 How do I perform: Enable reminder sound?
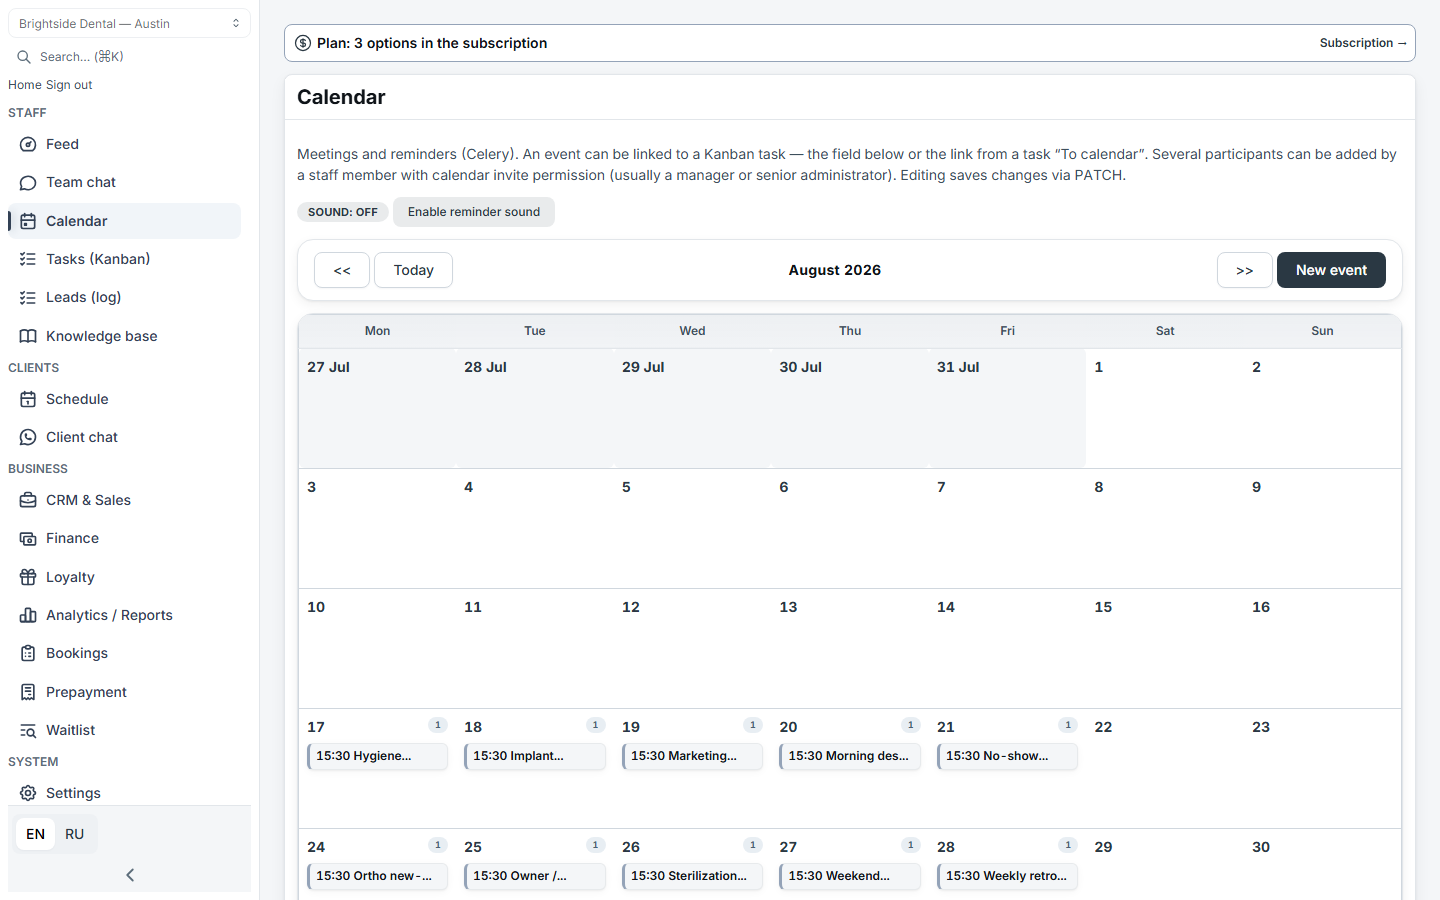tap(474, 212)
